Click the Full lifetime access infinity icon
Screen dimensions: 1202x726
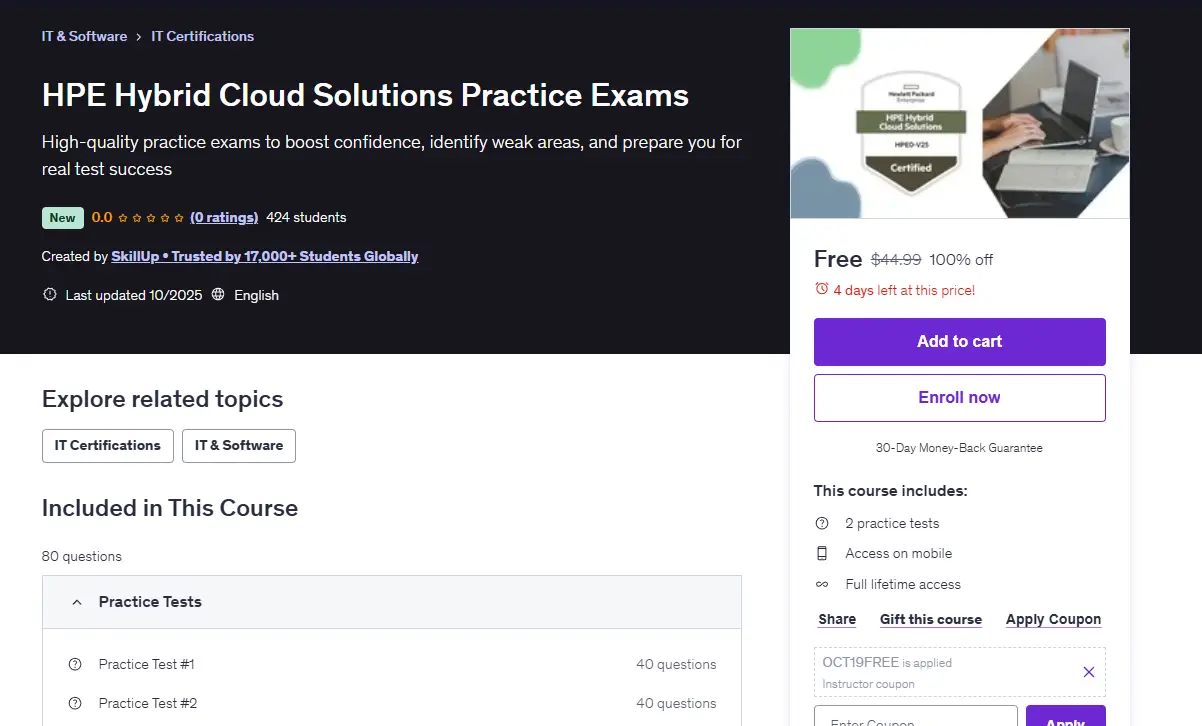[822, 584]
